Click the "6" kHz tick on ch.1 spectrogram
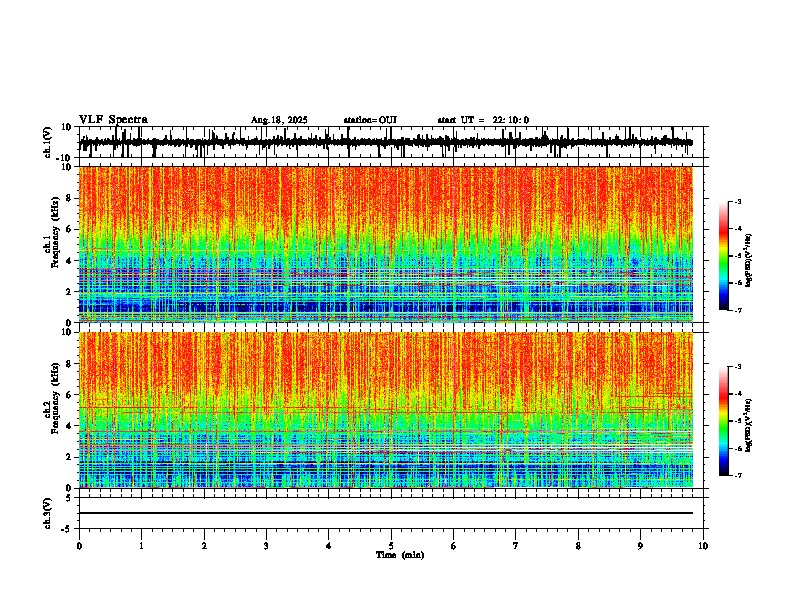Viewport: 792px width, 612px height. coord(70,229)
